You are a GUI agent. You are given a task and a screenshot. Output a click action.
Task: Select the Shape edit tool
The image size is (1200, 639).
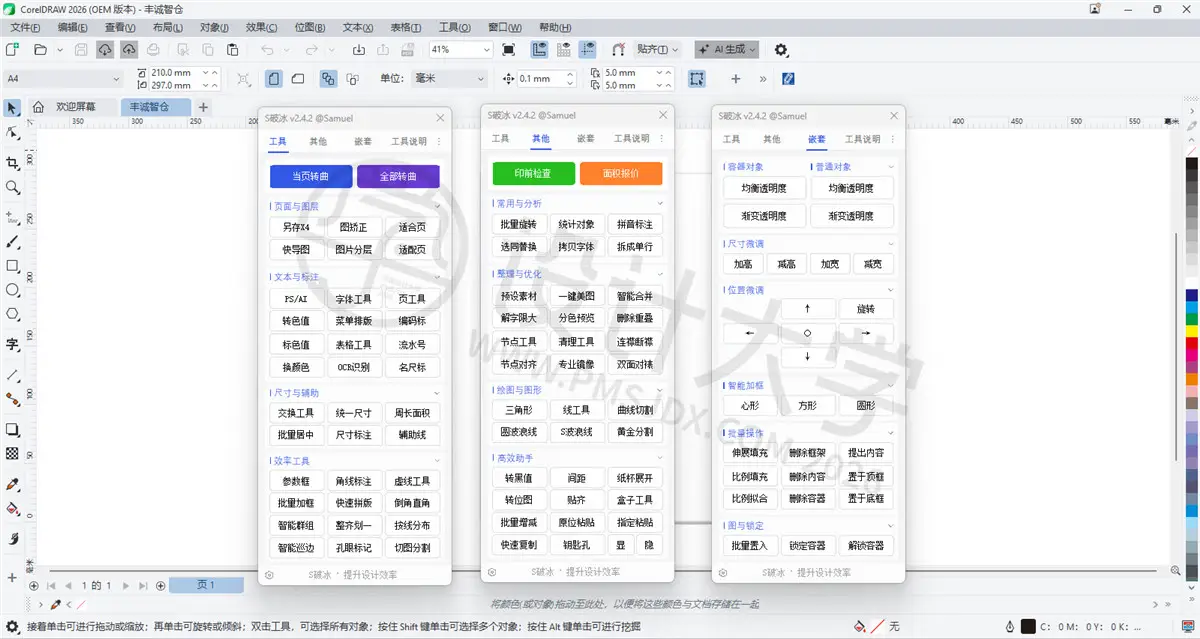[x=12, y=133]
